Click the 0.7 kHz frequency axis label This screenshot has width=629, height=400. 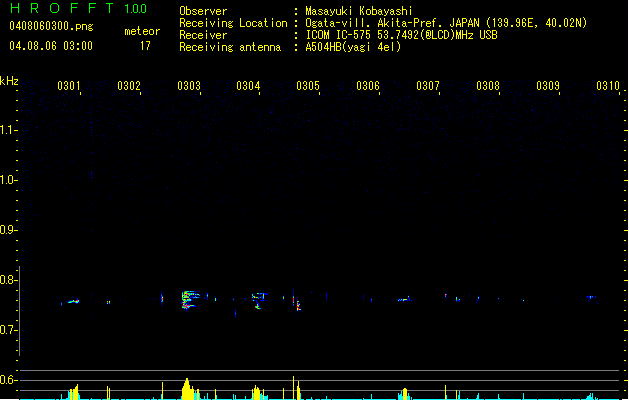click(9, 330)
